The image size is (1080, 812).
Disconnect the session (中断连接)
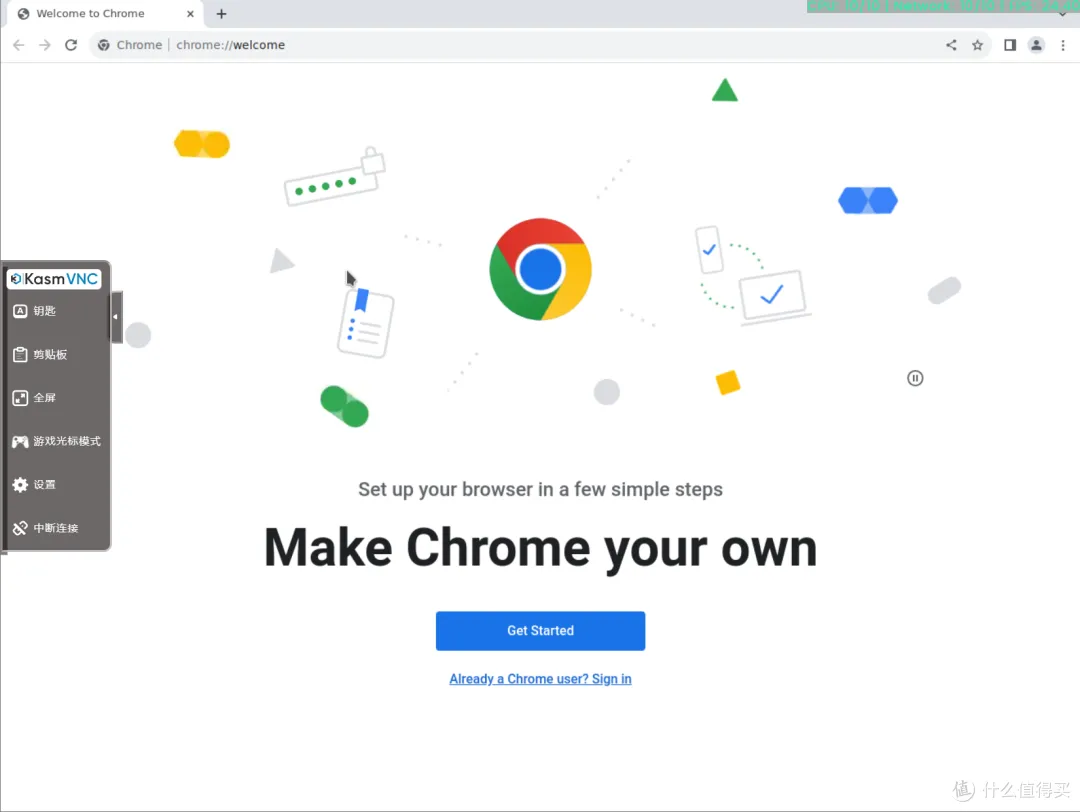[56, 528]
